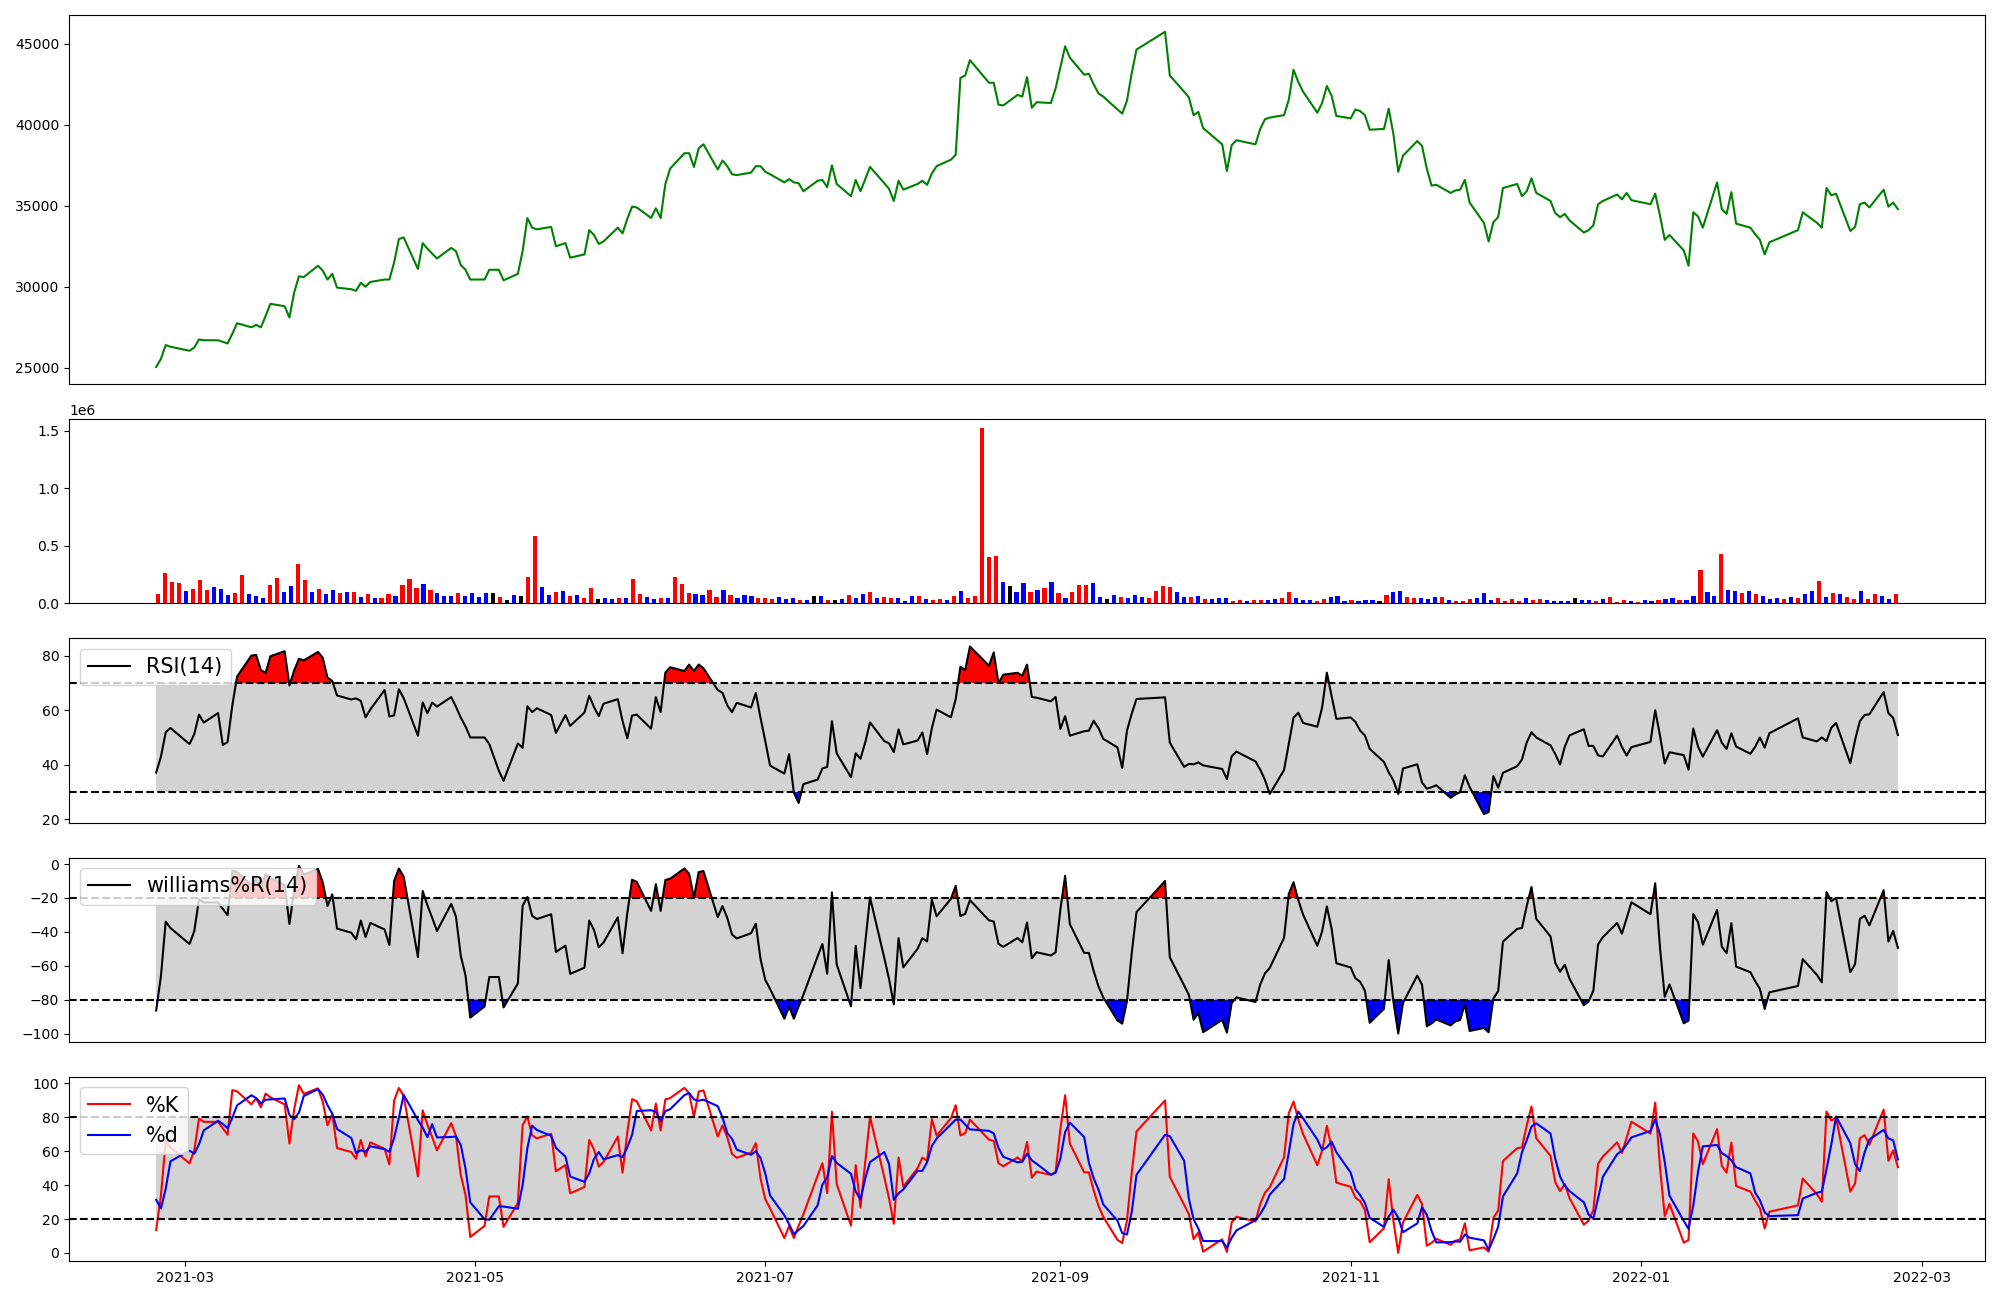This screenshot has height=1300, width=2000.
Task: Click the 1.5 volume axis tick label
Action: click(x=47, y=431)
